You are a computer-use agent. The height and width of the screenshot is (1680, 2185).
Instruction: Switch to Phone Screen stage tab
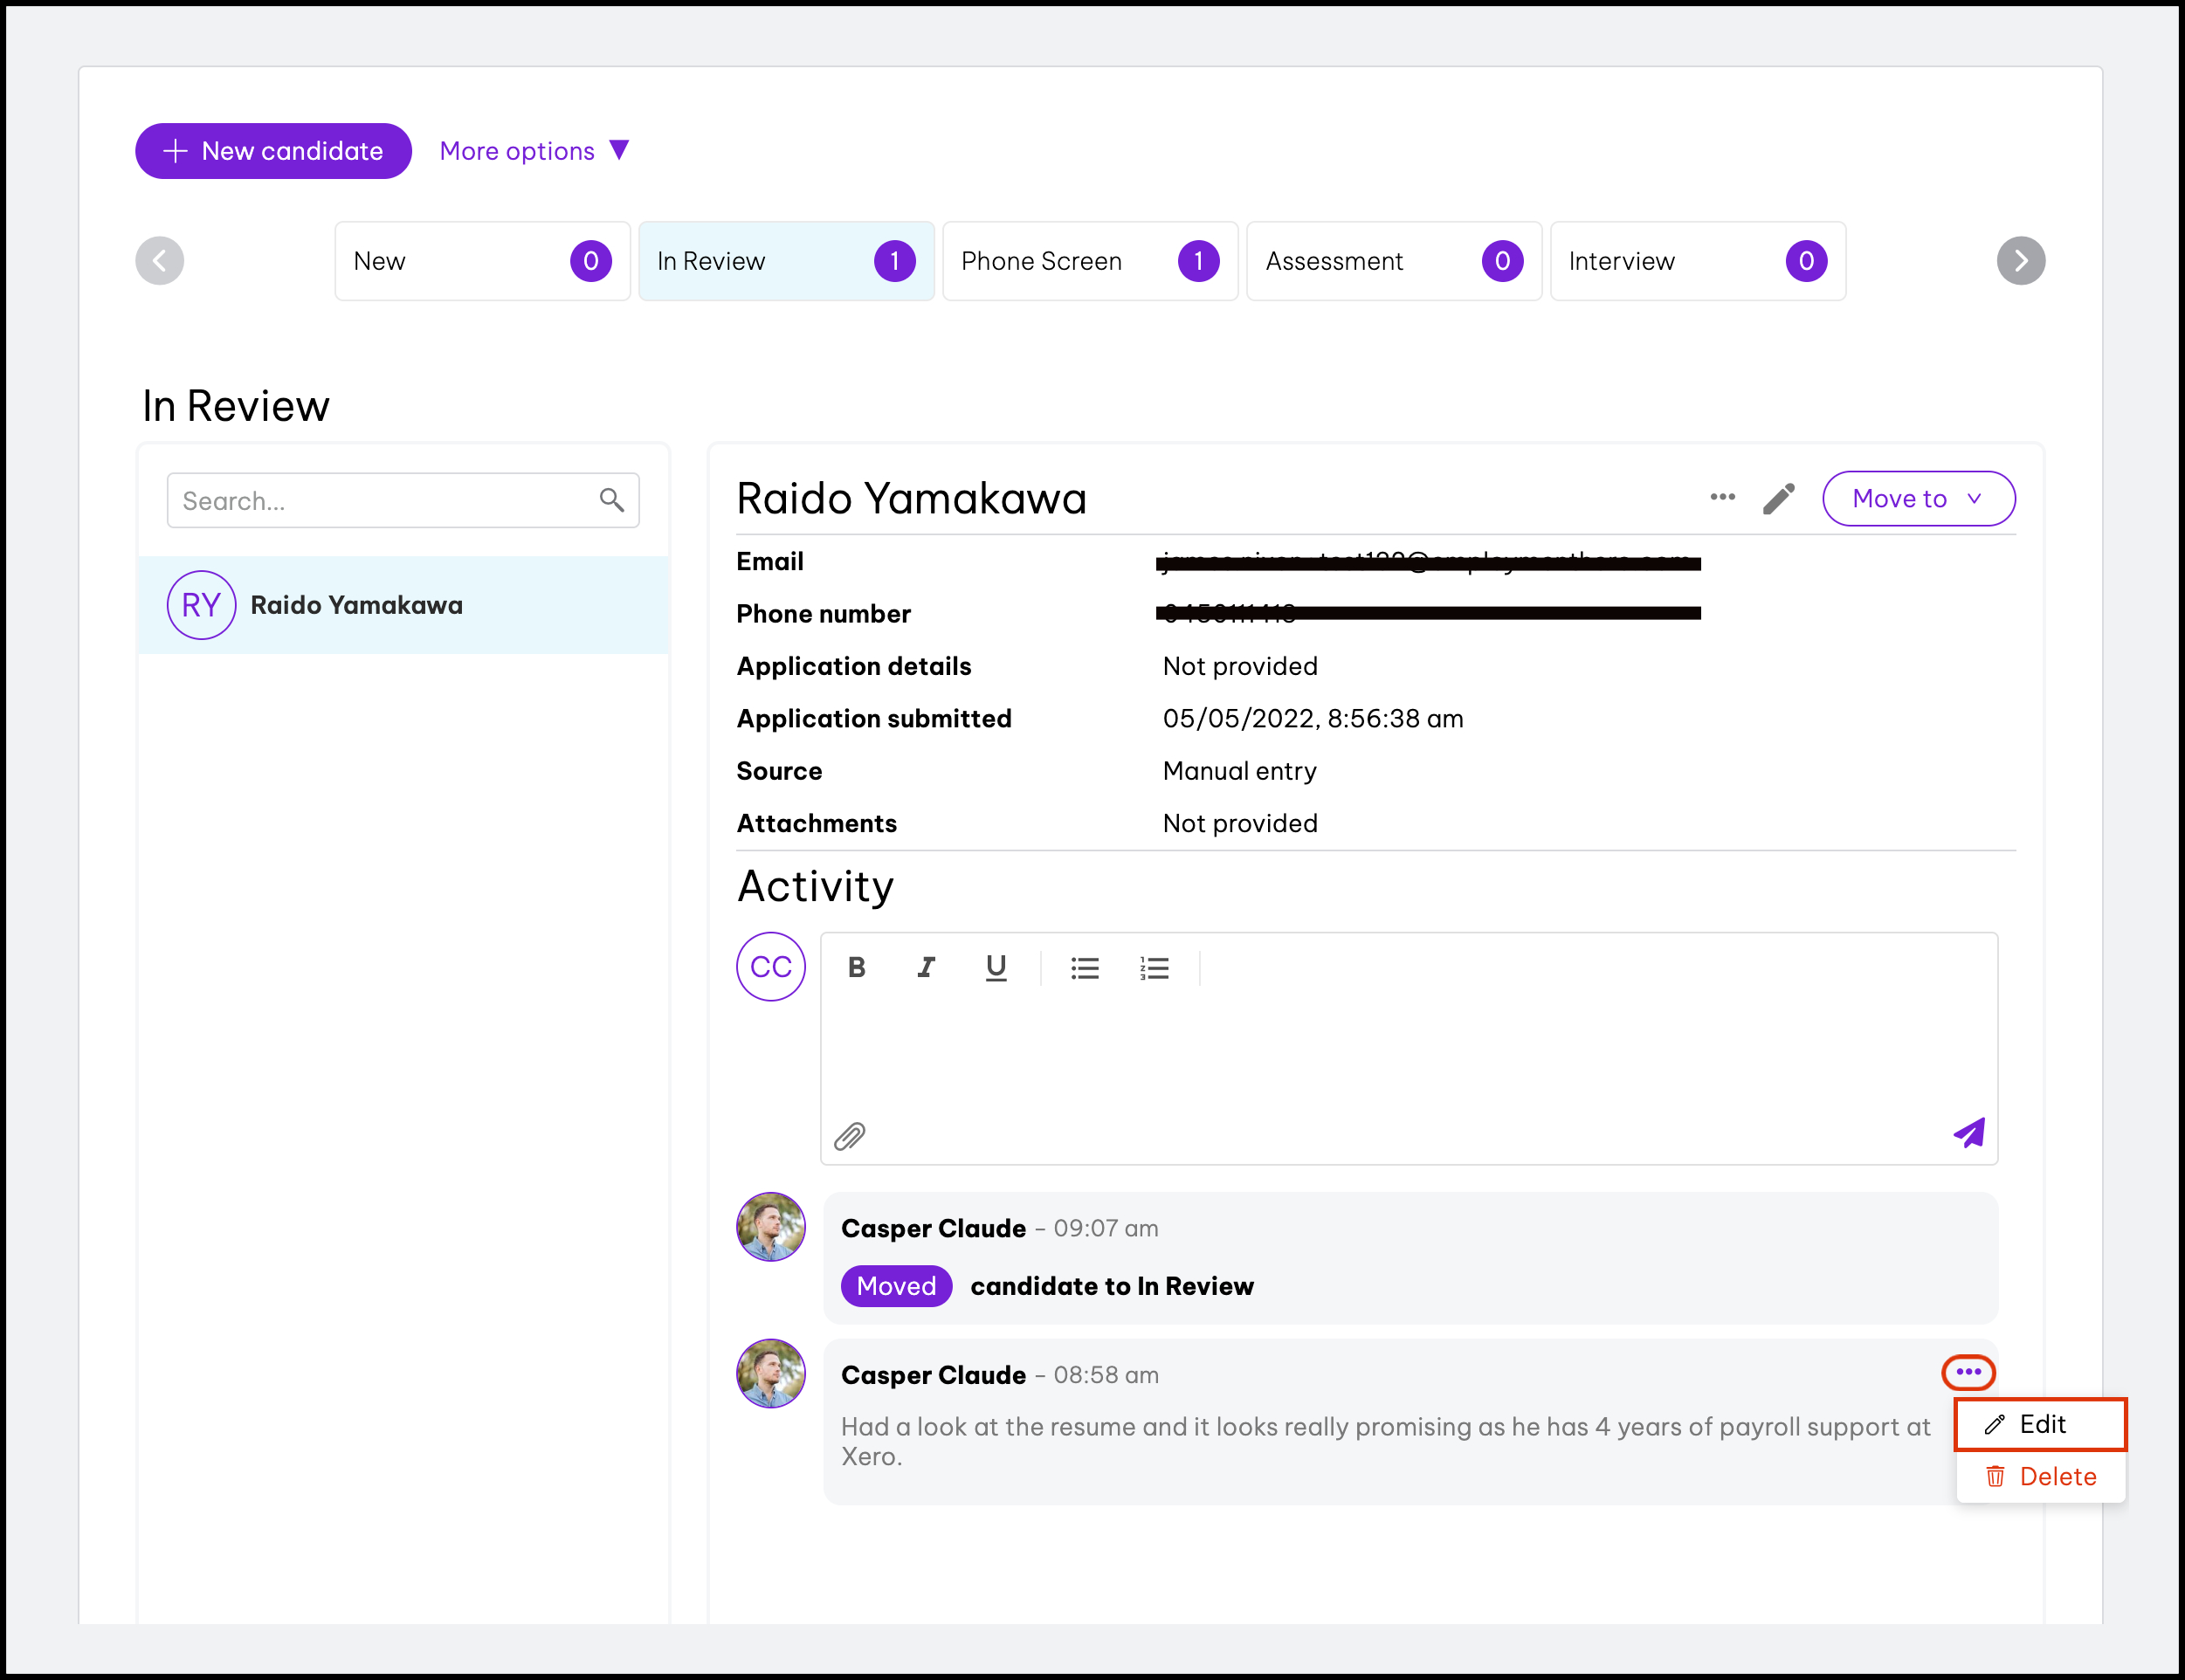tap(1089, 261)
